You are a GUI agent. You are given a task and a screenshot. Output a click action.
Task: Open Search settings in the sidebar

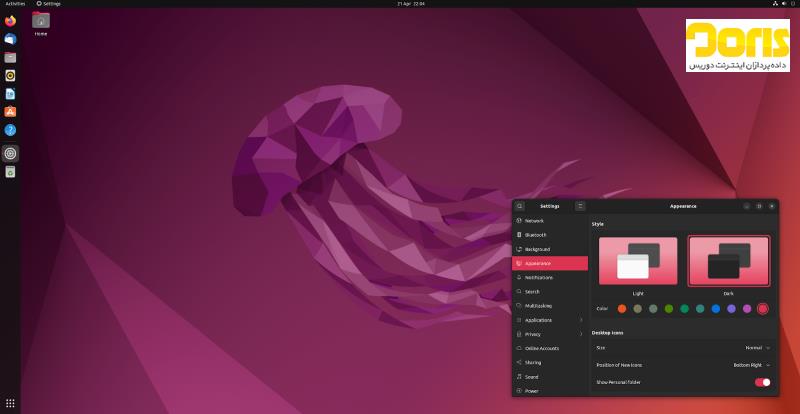550,291
